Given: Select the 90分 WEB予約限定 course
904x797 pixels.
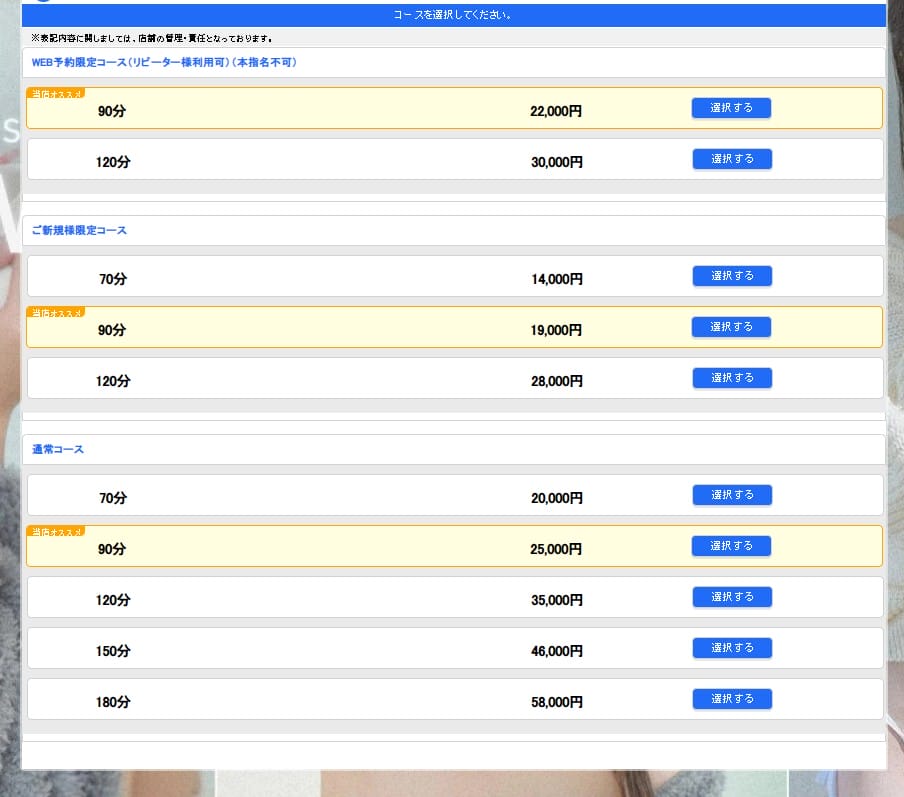Looking at the screenshot, I should tap(731, 107).
